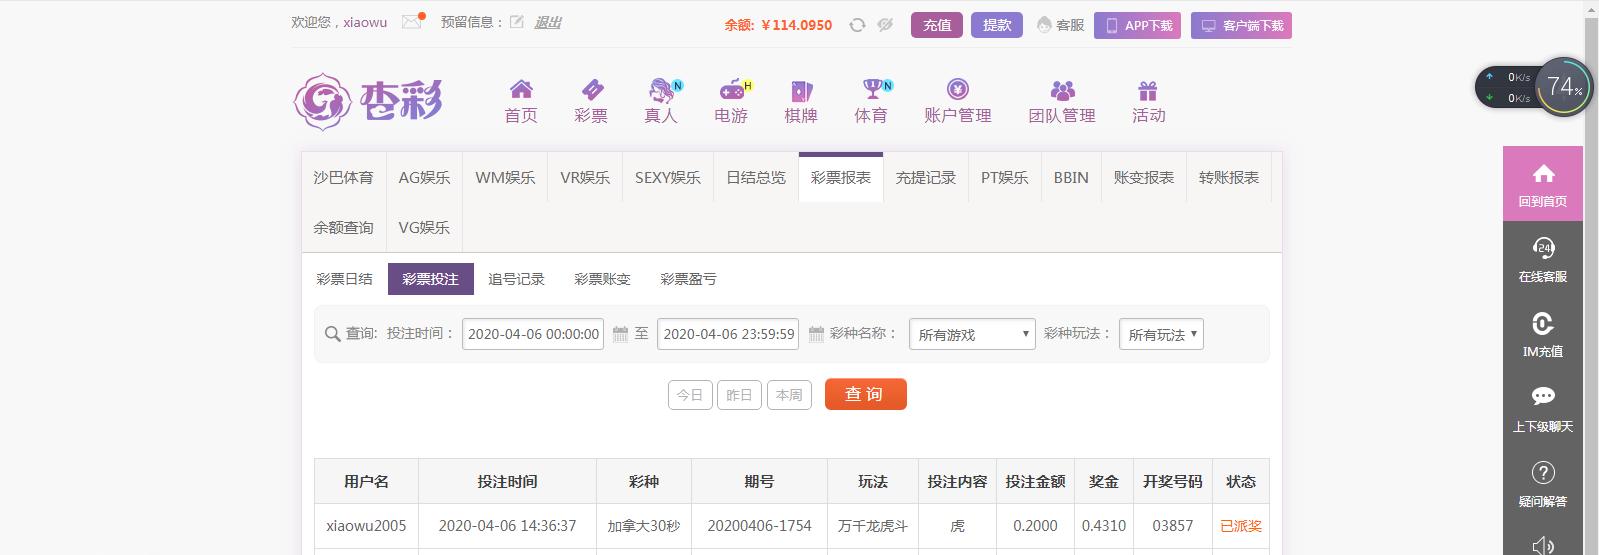Open calendar icon for end date
The height and width of the screenshot is (555, 1599).
[816, 333]
